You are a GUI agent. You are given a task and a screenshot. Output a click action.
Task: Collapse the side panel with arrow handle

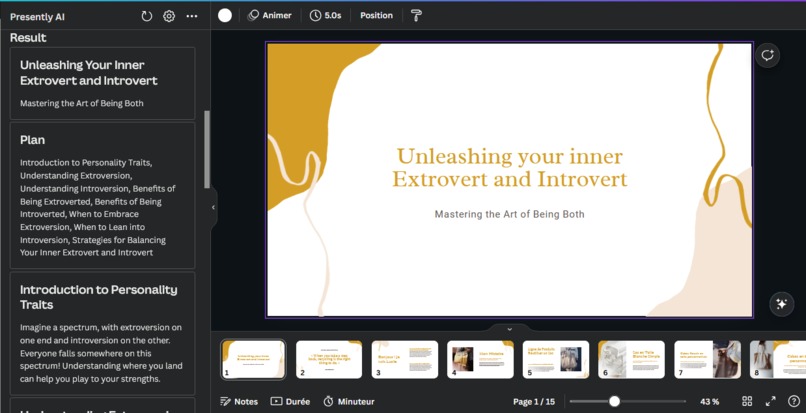(x=213, y=207)
